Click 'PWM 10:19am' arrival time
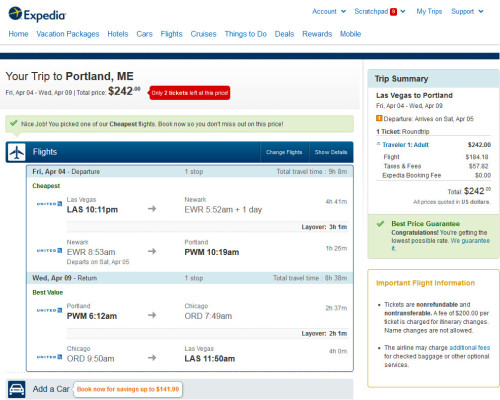 coord(212,252)
